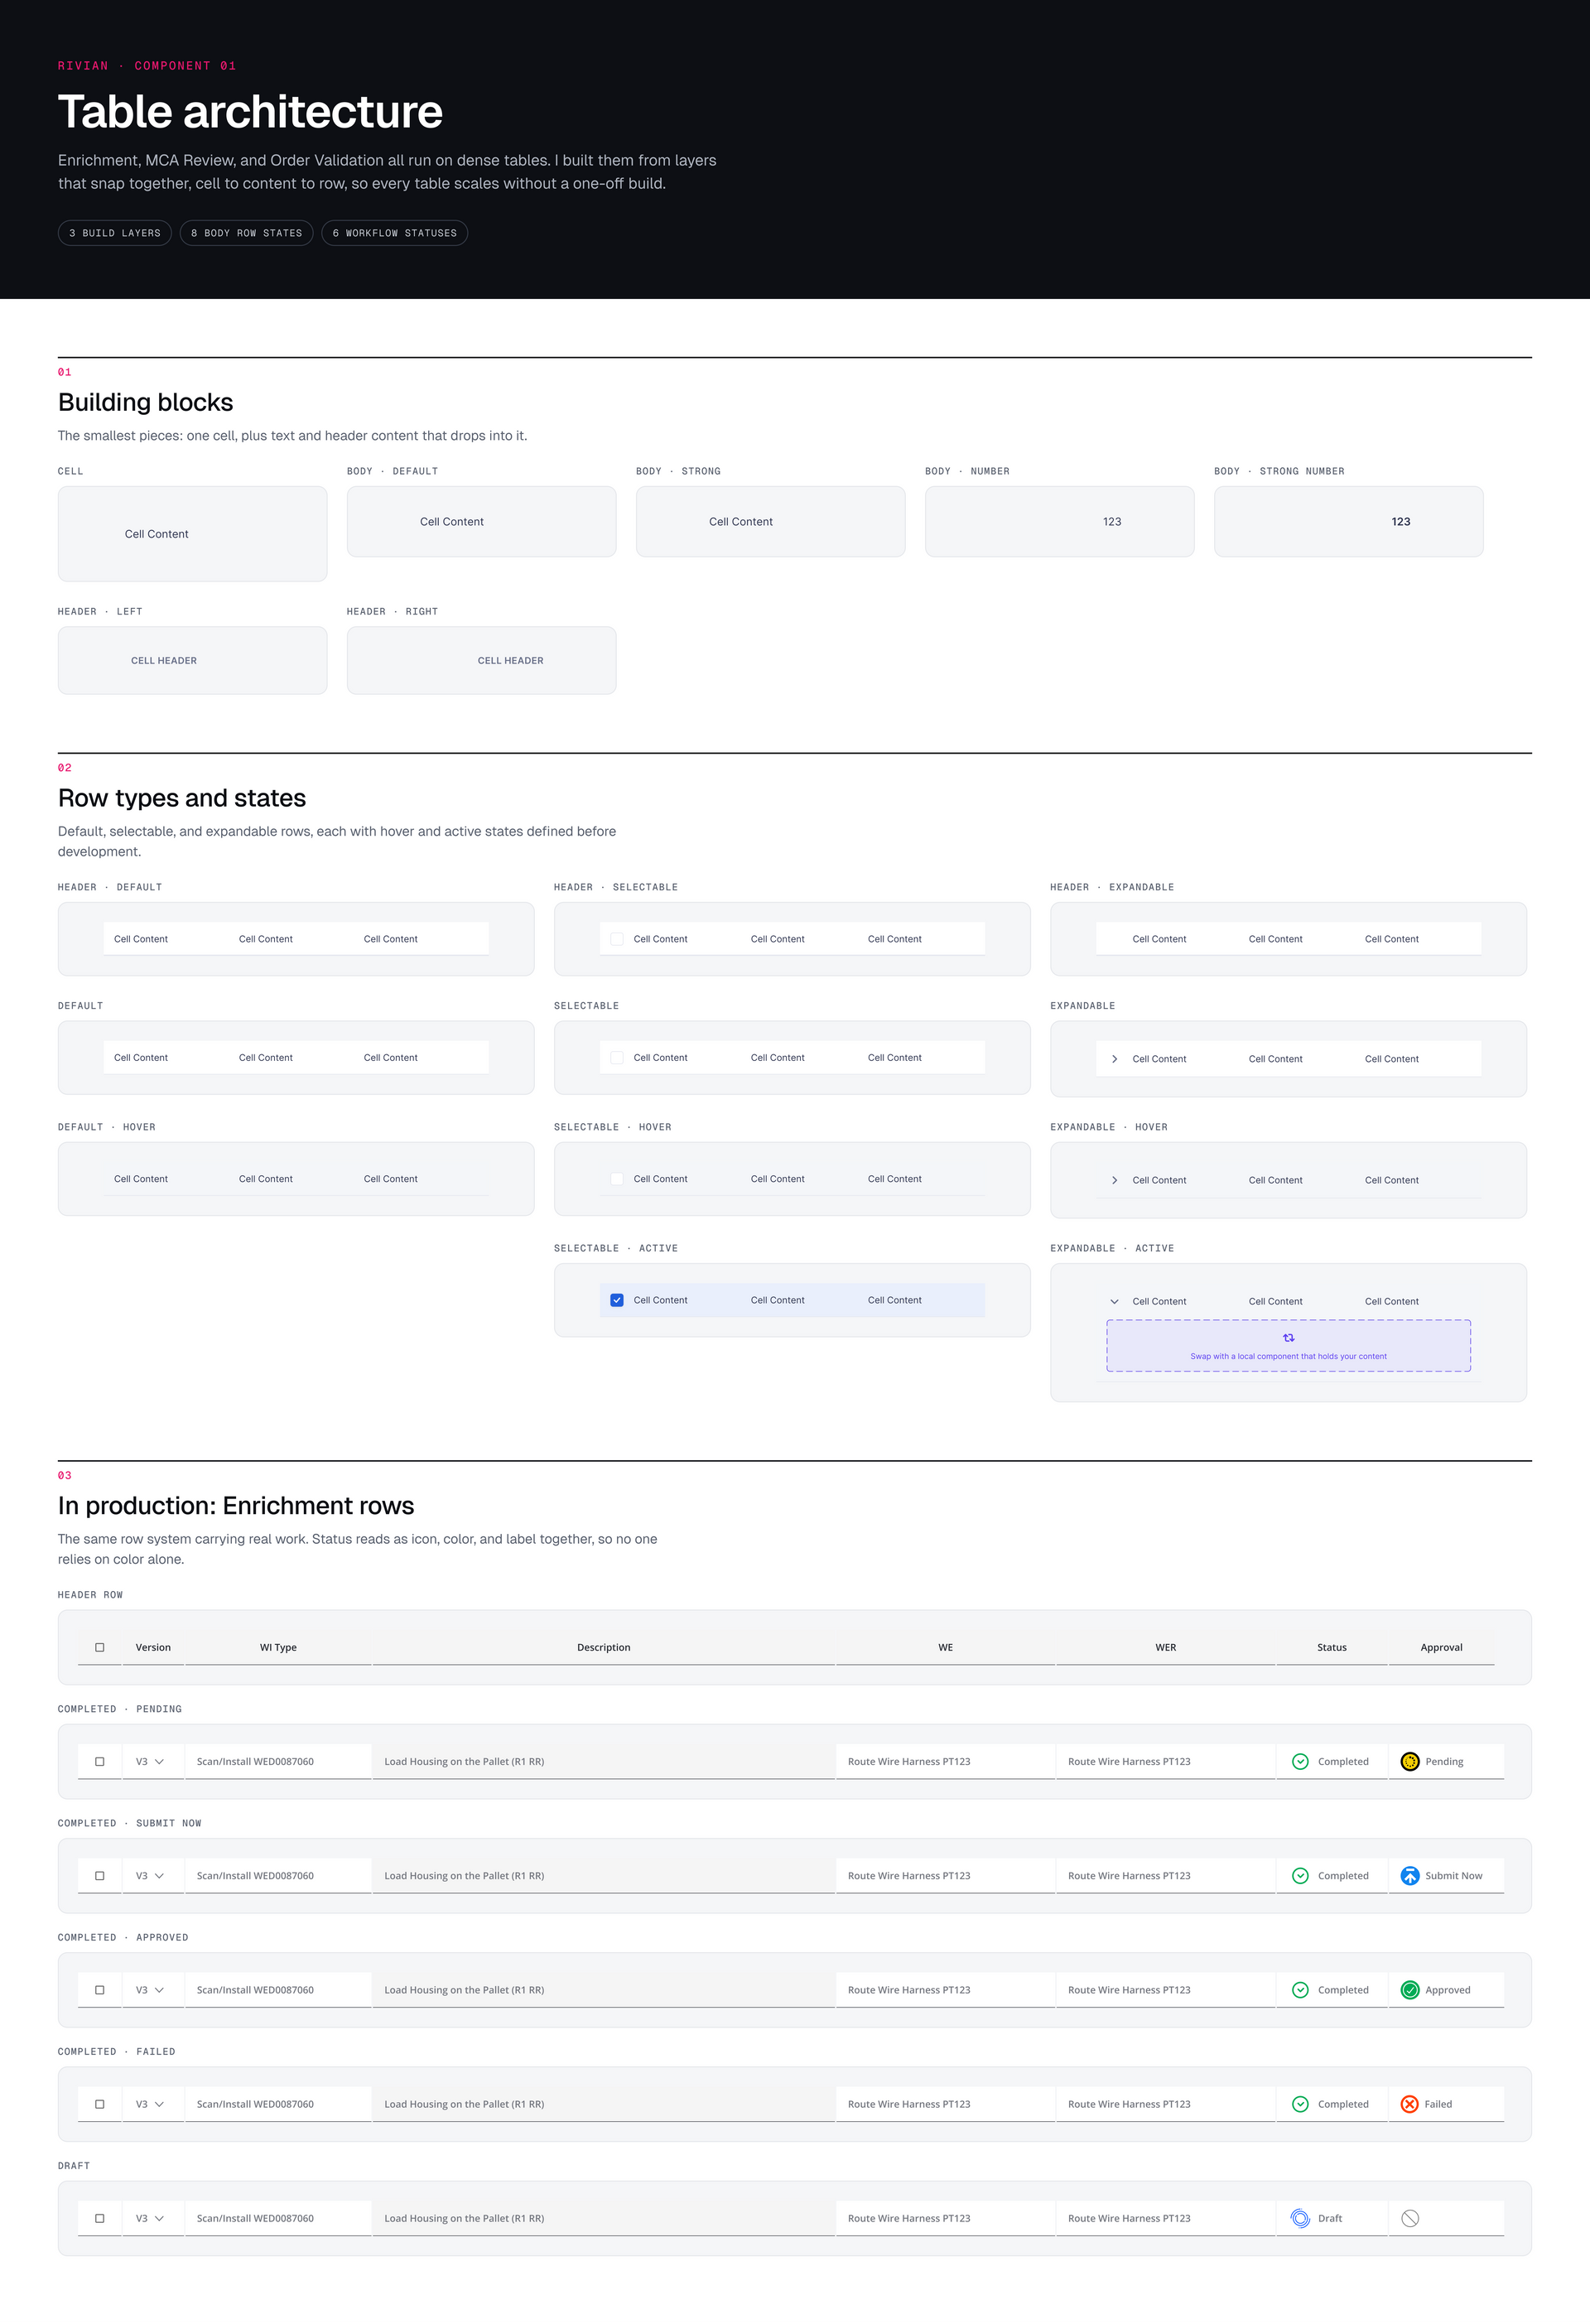Click the swap icon in the purple placeholder
The height and width of the screenshot is (2324, 1590).
[1288, 1337]
